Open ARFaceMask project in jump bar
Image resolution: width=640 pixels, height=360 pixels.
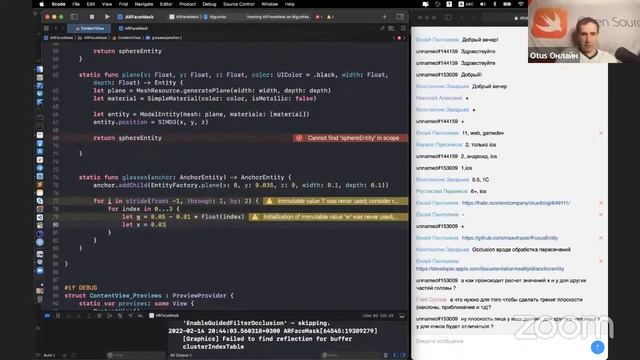[x=58, y=38]
